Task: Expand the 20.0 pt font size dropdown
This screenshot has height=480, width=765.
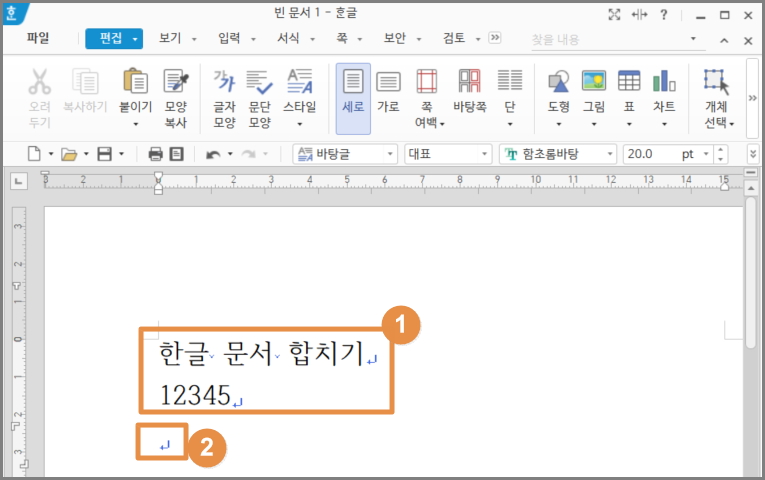Action: point(705,154)
